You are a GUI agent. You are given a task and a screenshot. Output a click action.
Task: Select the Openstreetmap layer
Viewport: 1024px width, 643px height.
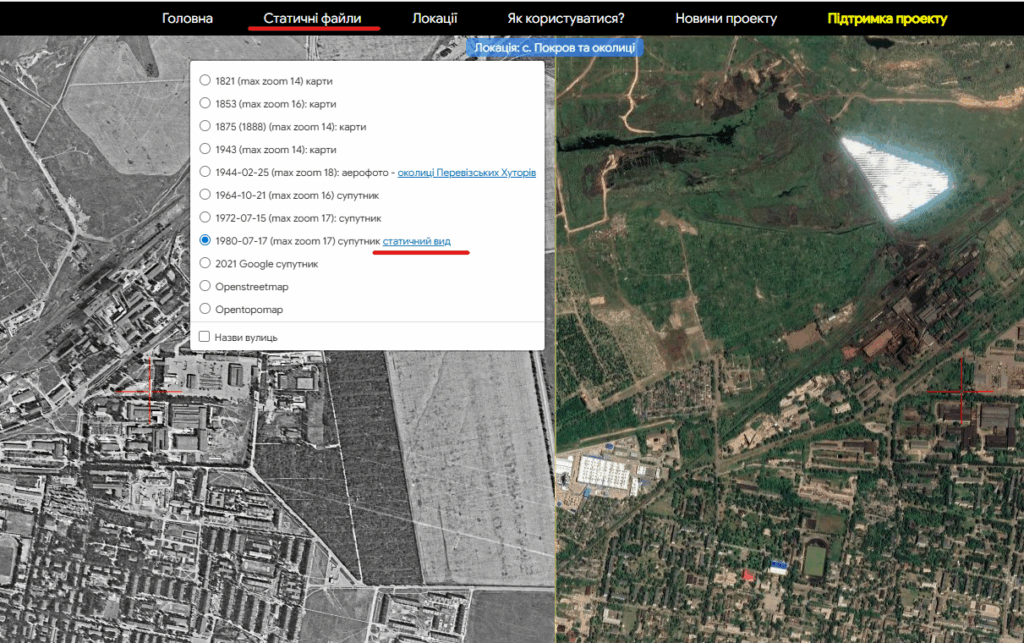(205, 286)
